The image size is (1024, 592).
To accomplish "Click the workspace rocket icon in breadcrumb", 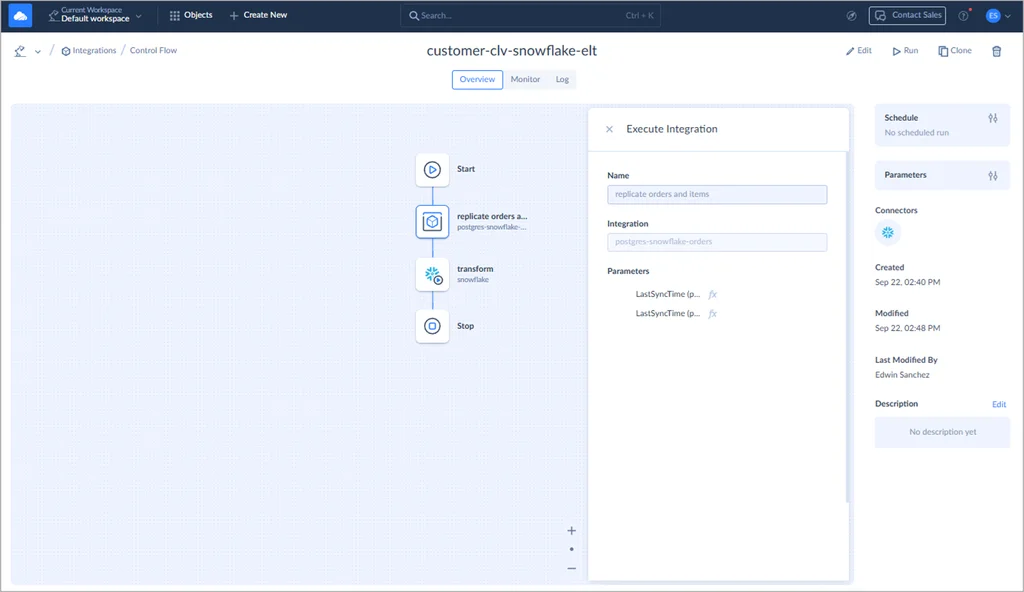I will (20, 51).
